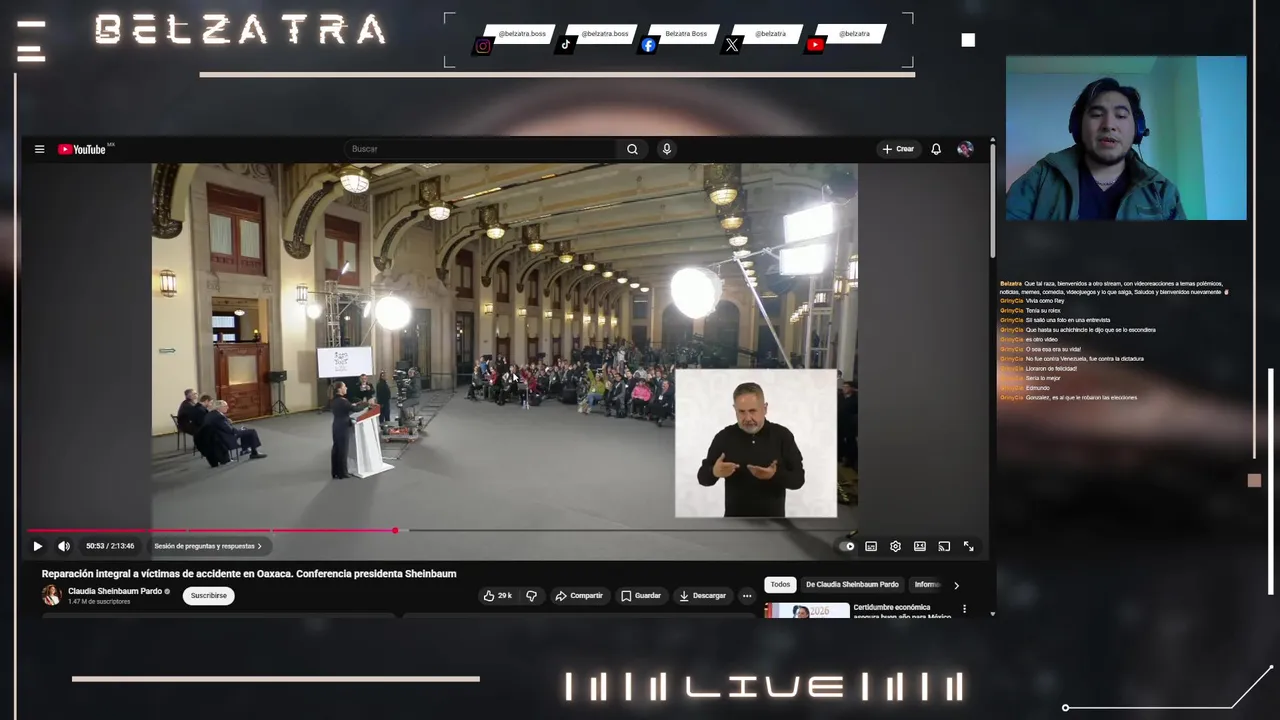The width and height of the screenshot is (1280, 720).
Task: Open options for Certidumbre económica video
Action: click(x=964, y=609)
